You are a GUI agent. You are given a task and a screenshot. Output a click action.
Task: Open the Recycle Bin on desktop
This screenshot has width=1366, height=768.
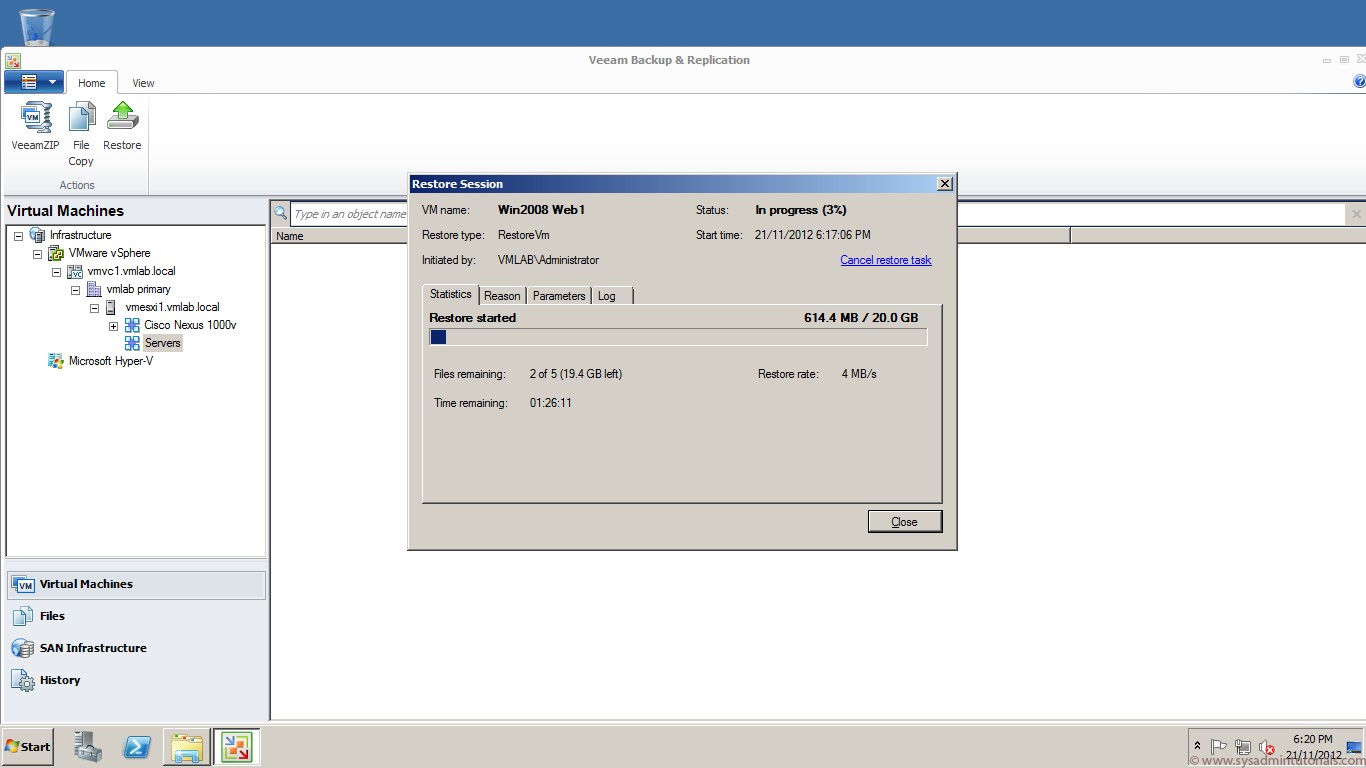[x=37, y=25]
